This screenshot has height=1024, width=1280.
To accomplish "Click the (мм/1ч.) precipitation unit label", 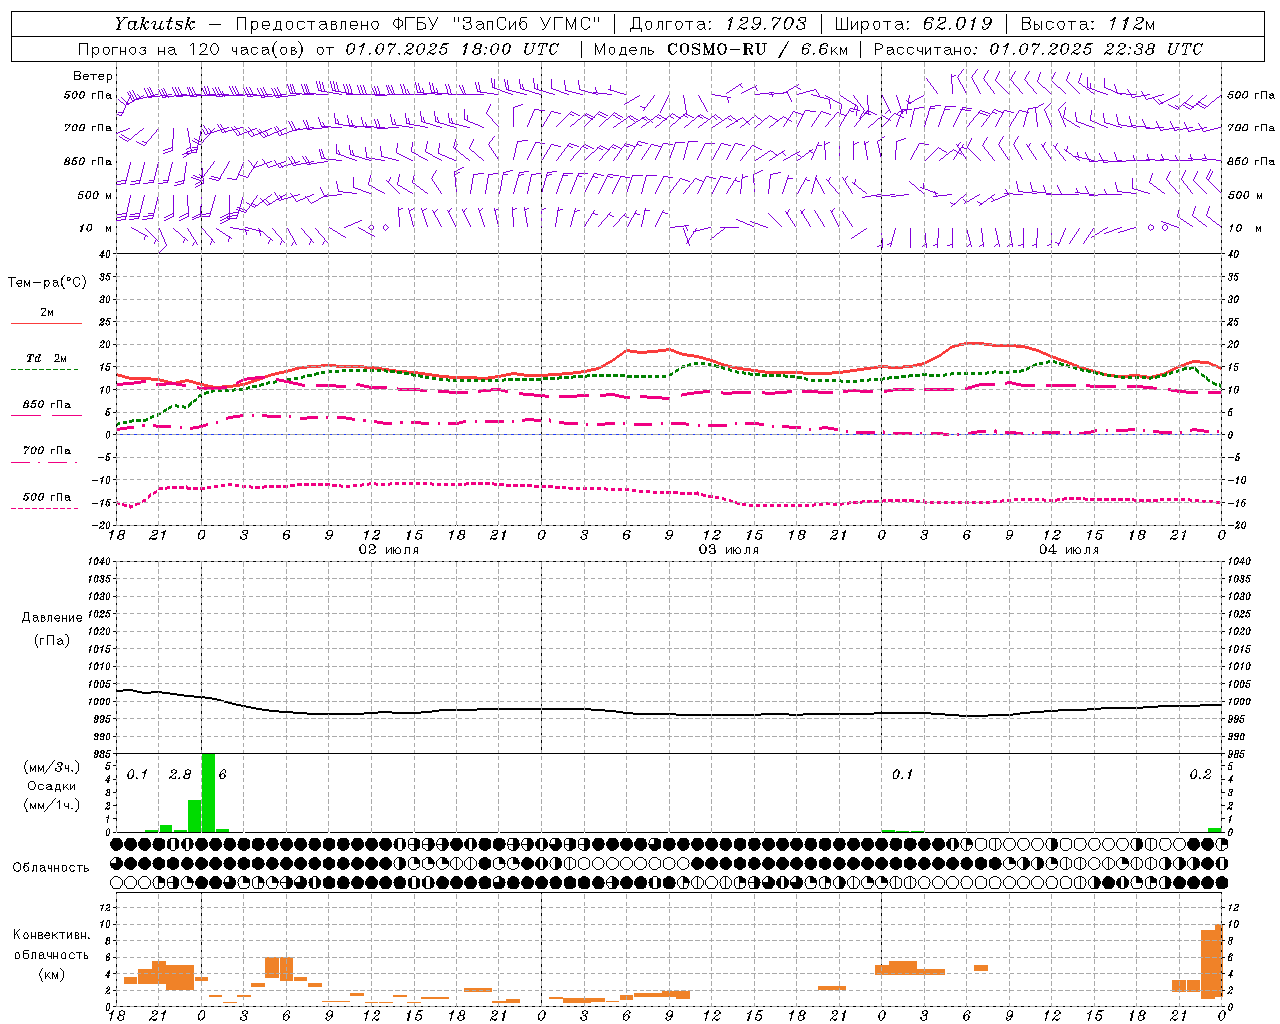I will pyautogui.click(x=51, y=805).
